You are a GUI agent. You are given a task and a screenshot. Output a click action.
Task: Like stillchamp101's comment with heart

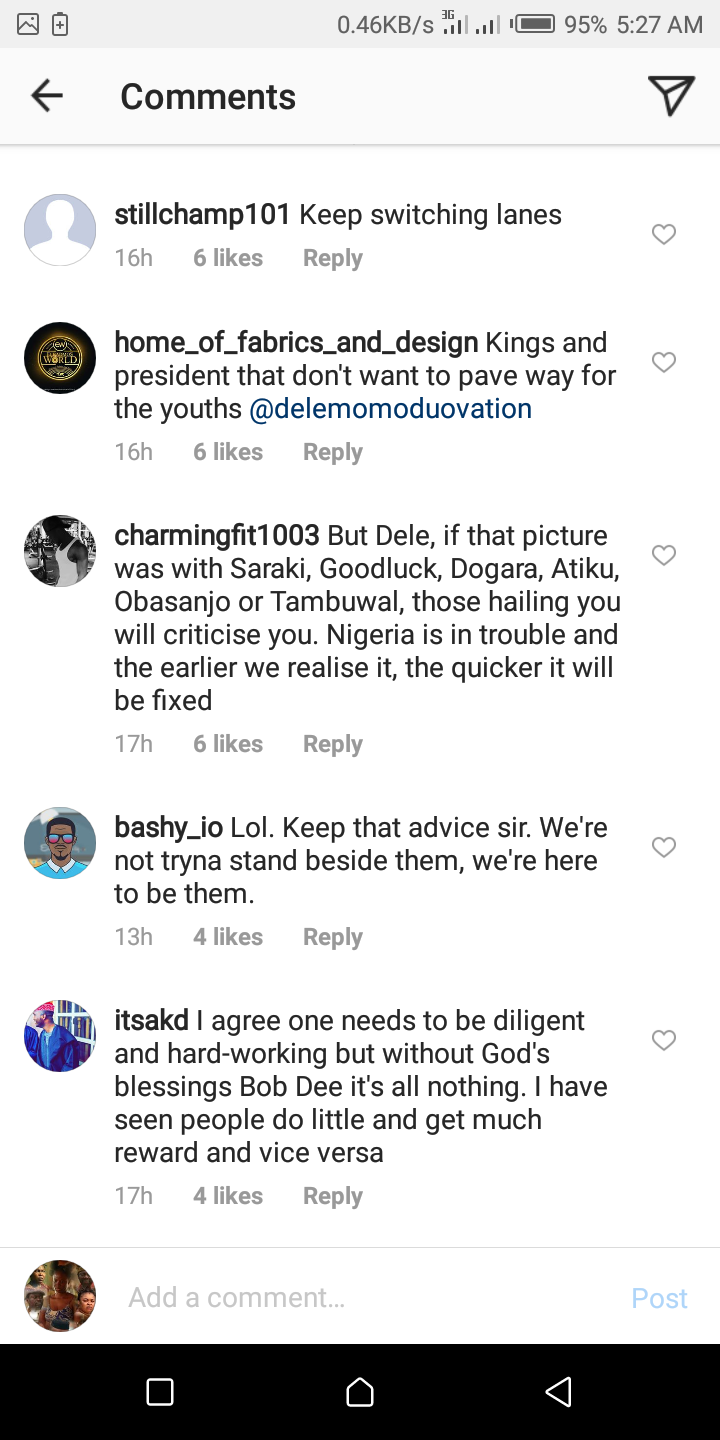[x=664, y=234]
